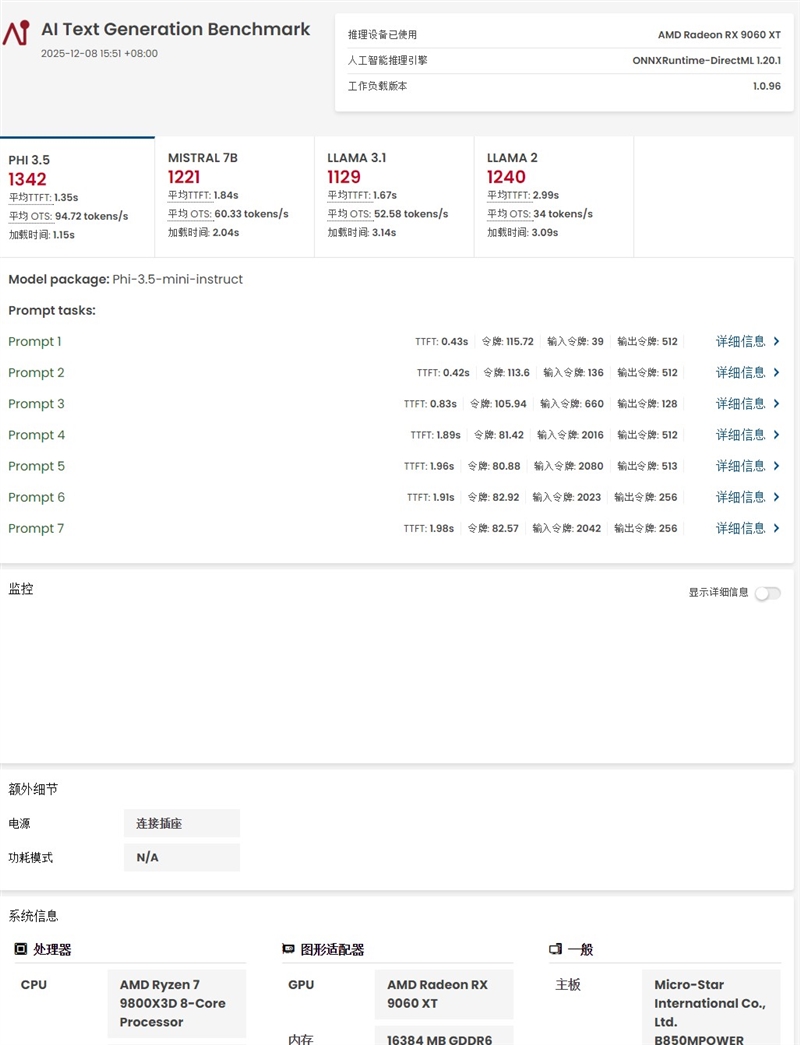The image size is (800, 1045).
Task: Open the Prompt 2 details link
Action: (35, 372)
